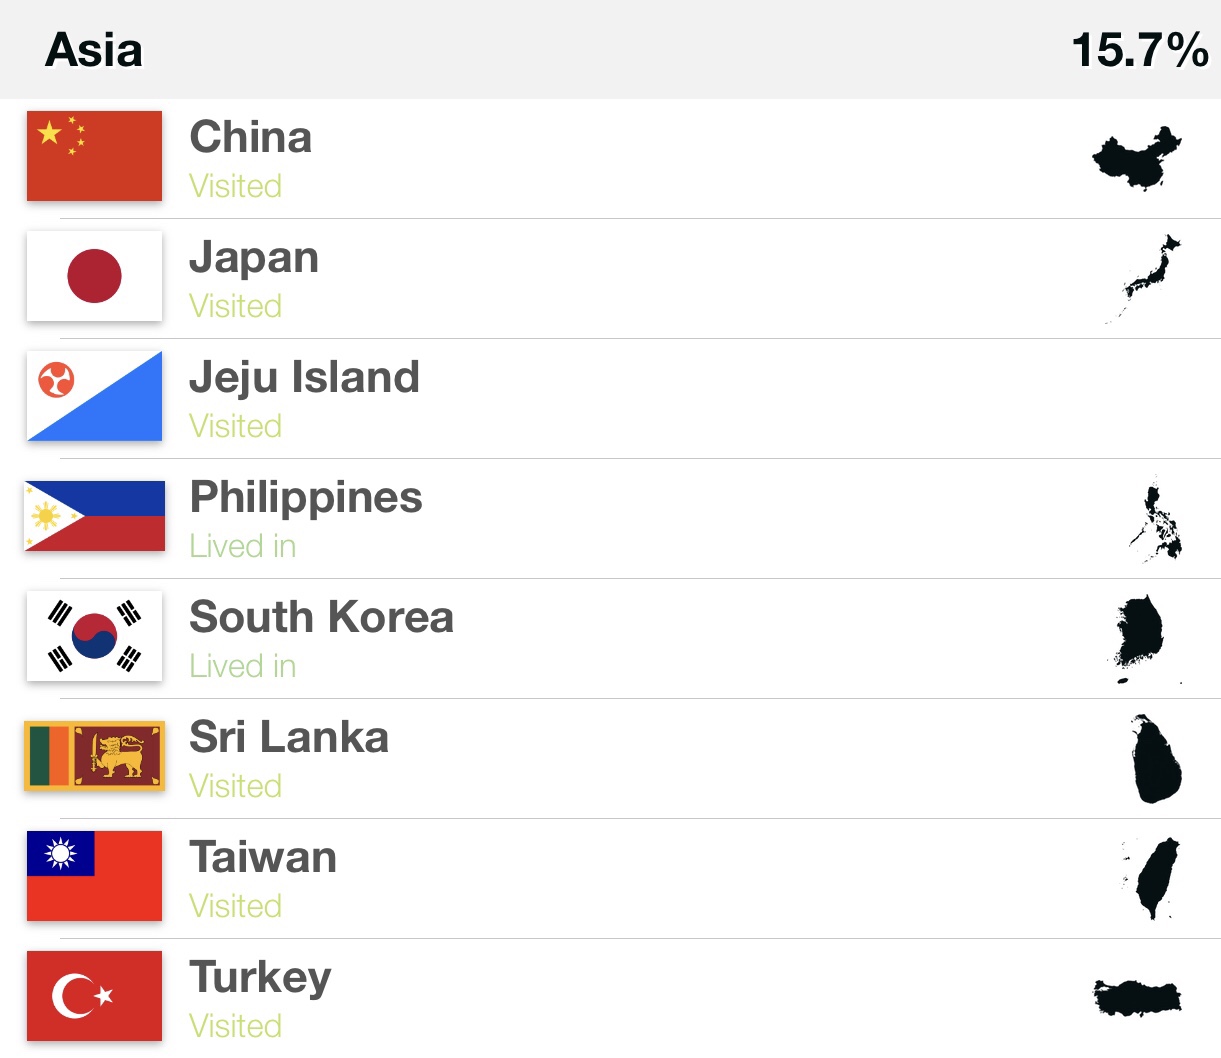Tap "Lived in" status under Philippines
The height and width of the screenshot is (1058, 1221).
[243, 546]
